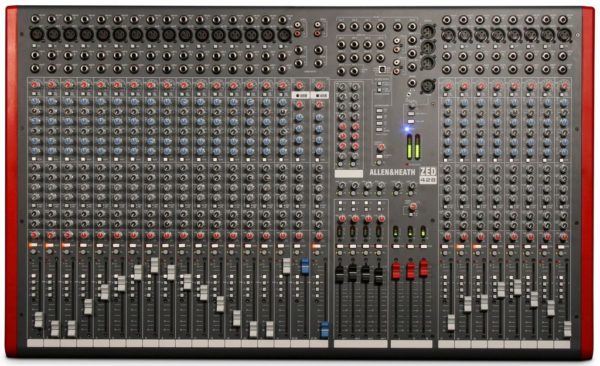Click the write-on strip below the black group faders
Viewport: 600px width, 366px height.
360,344
